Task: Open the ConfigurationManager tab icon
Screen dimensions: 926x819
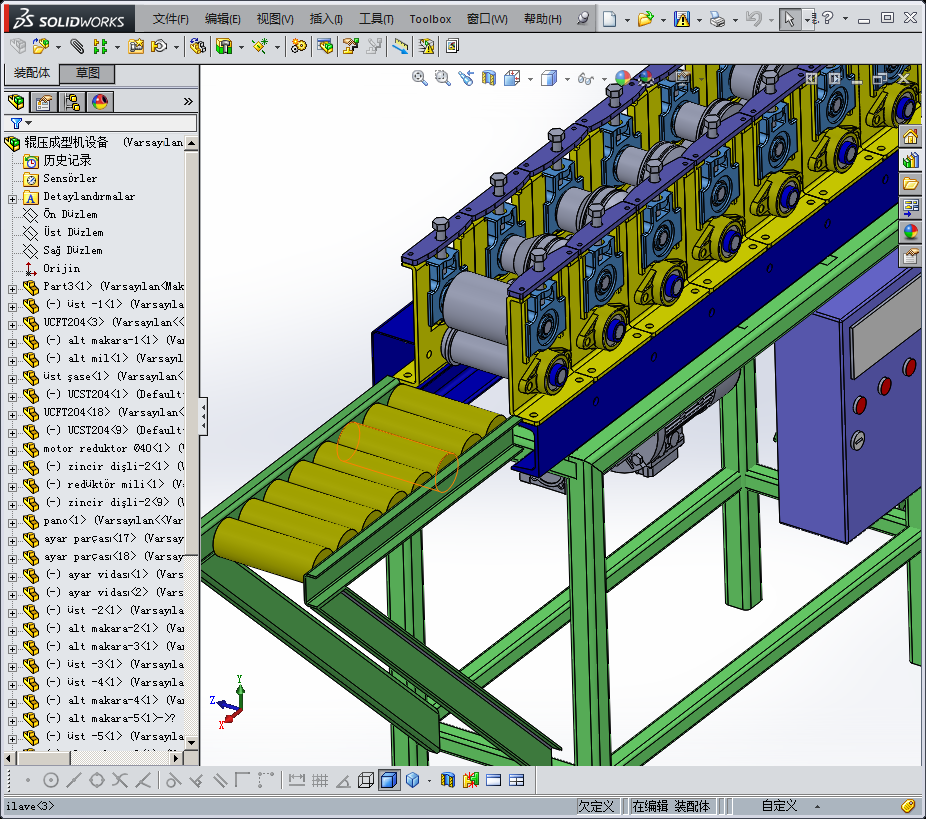Action: point(72,102)
